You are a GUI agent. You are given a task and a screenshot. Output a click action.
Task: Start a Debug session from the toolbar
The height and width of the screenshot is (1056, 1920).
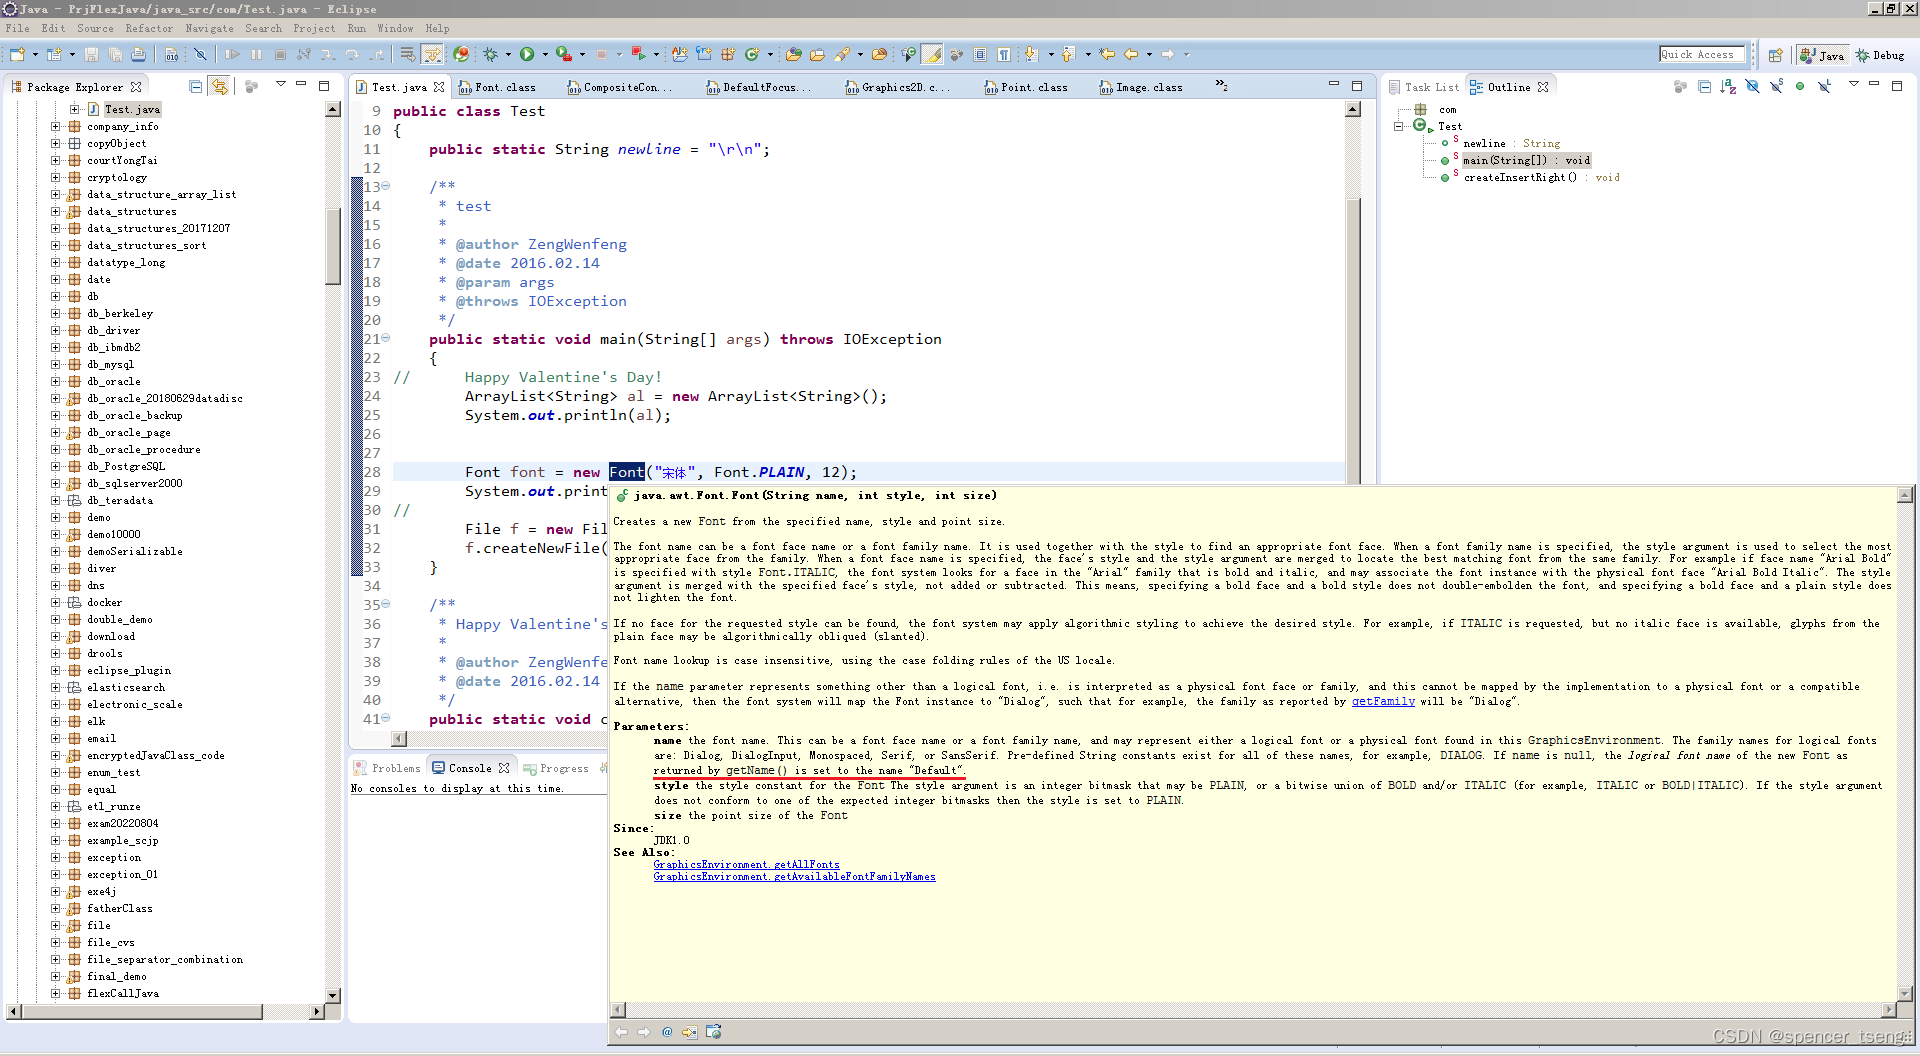click(492, 55)
